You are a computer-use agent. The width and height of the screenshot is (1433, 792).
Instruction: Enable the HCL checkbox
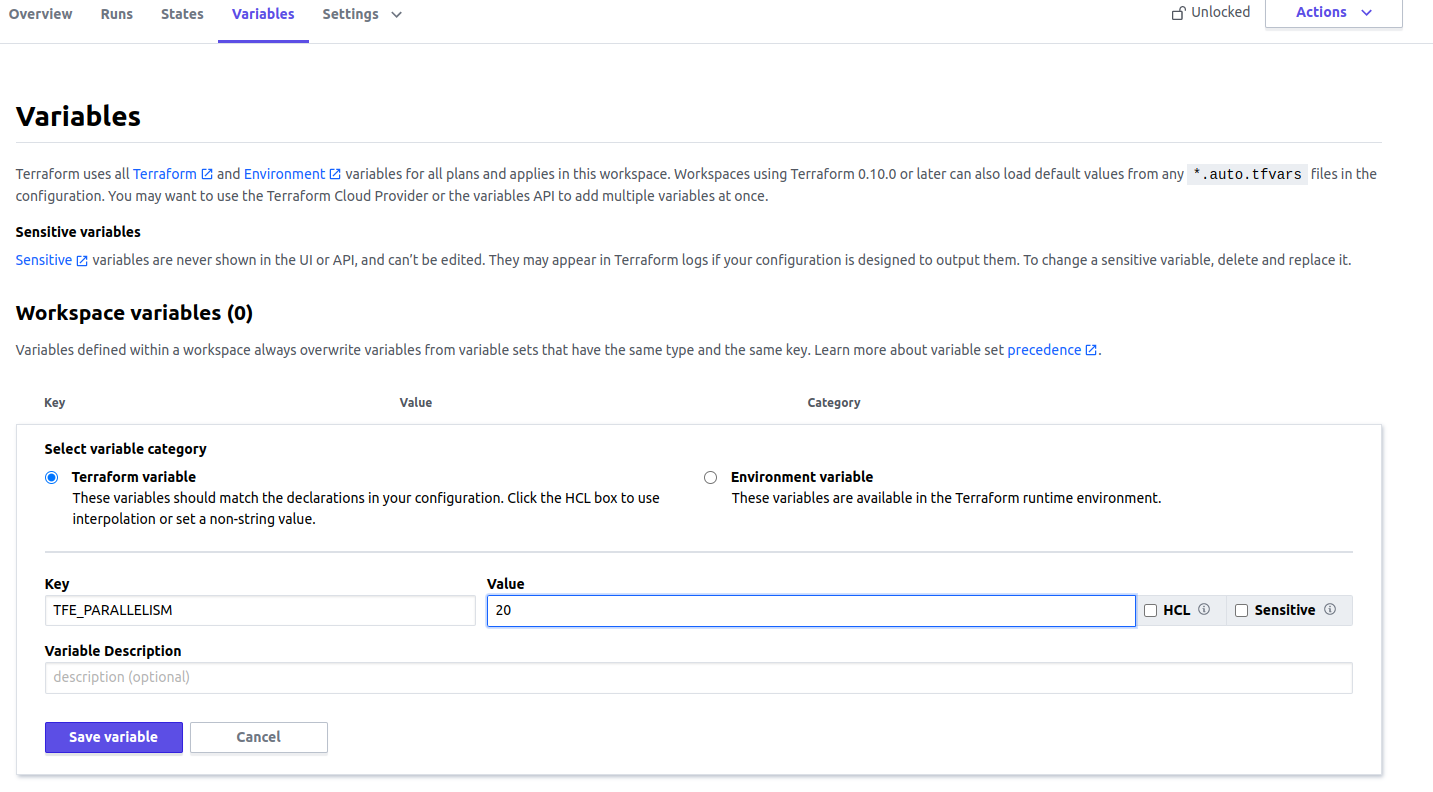pyautogui.click(x=1149, y=610)
